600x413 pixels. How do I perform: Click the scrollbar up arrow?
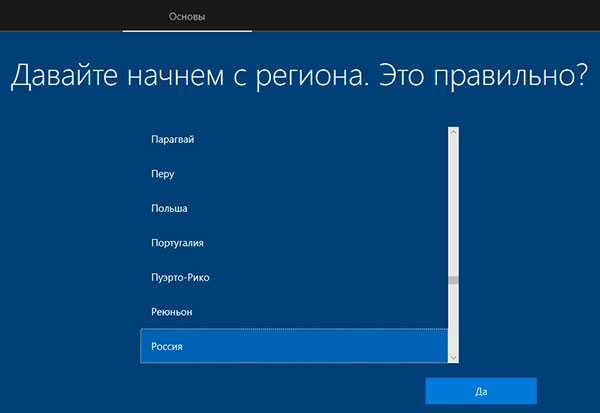pyautogui.click(x=453, y=132)
